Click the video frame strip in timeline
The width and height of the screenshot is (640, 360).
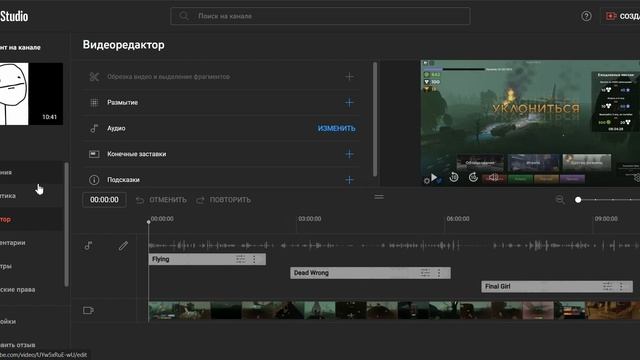point(394,311)
